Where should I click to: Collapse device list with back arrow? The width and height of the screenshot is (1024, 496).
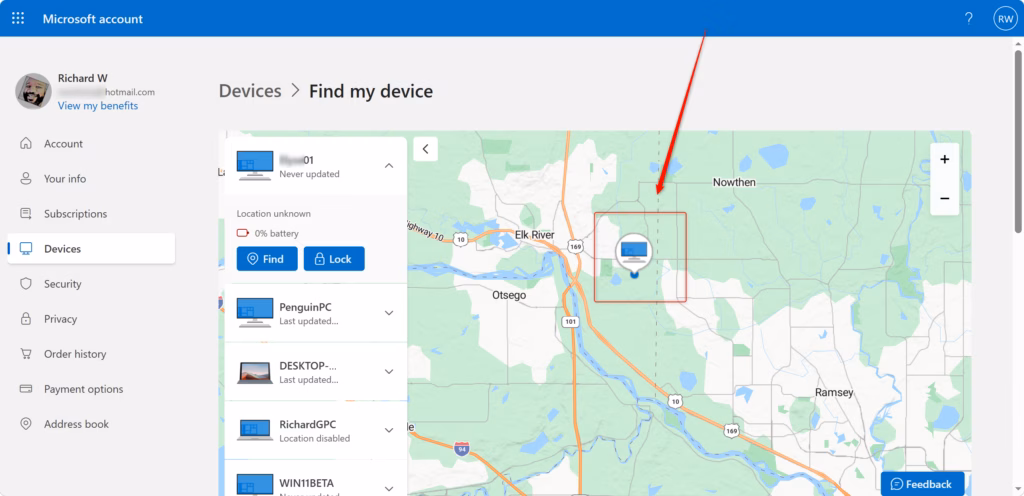pos(426,149)
